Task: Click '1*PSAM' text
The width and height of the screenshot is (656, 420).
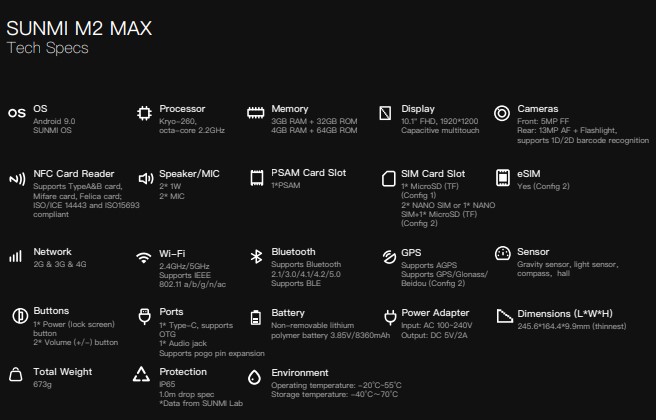Action: click(285, 185)
